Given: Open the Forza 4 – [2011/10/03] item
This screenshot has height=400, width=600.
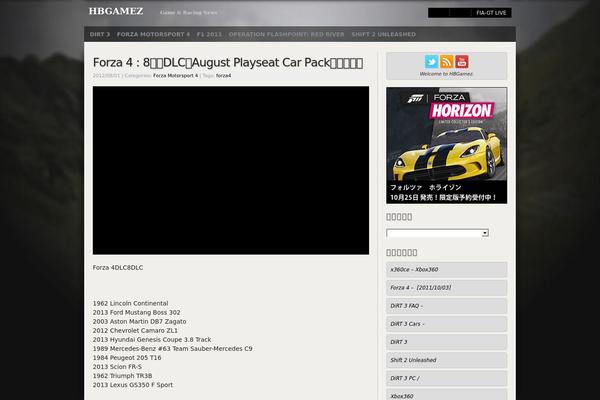Looking at the screenshot, I should pos(447,287).
